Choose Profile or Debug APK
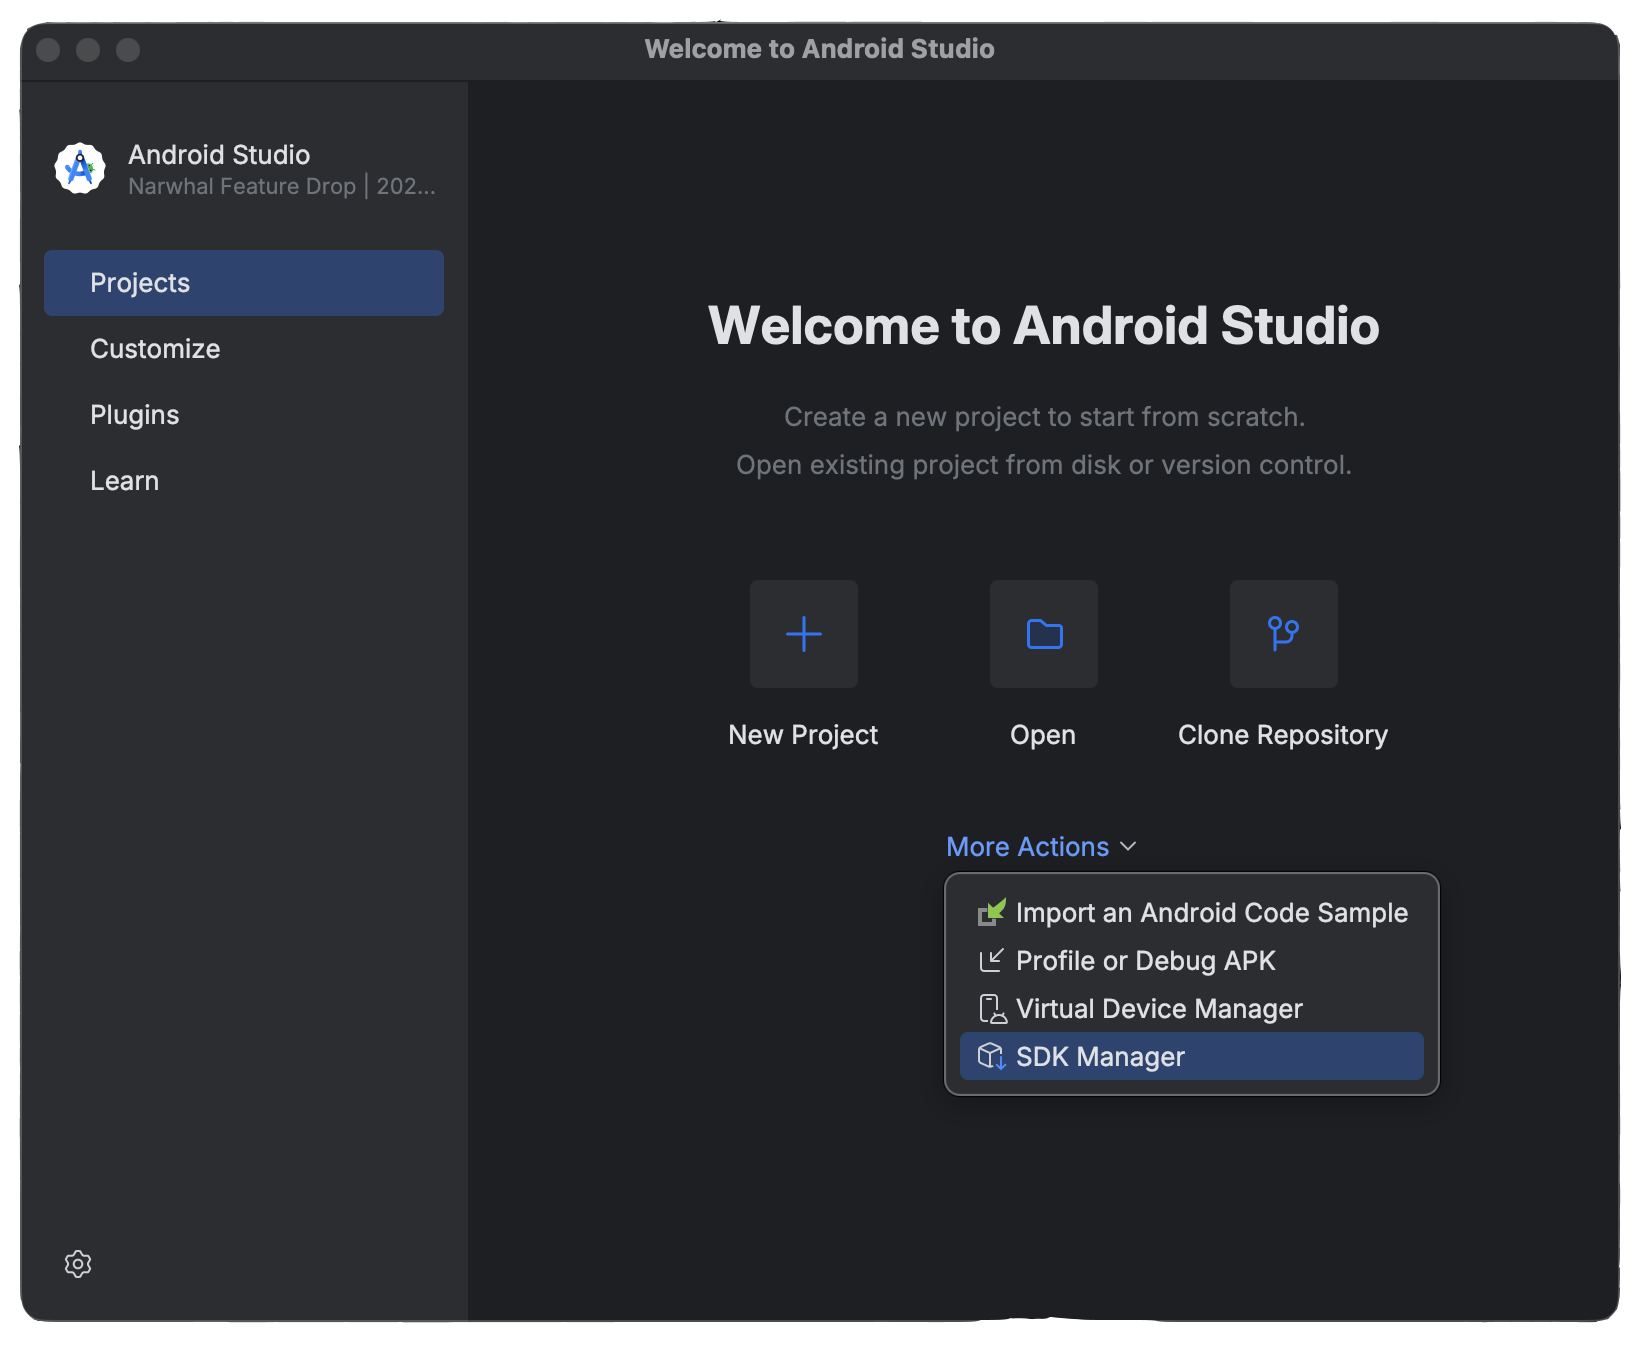The width and height of the screenshot is (1638, 1348). [x=1192, y=960]
